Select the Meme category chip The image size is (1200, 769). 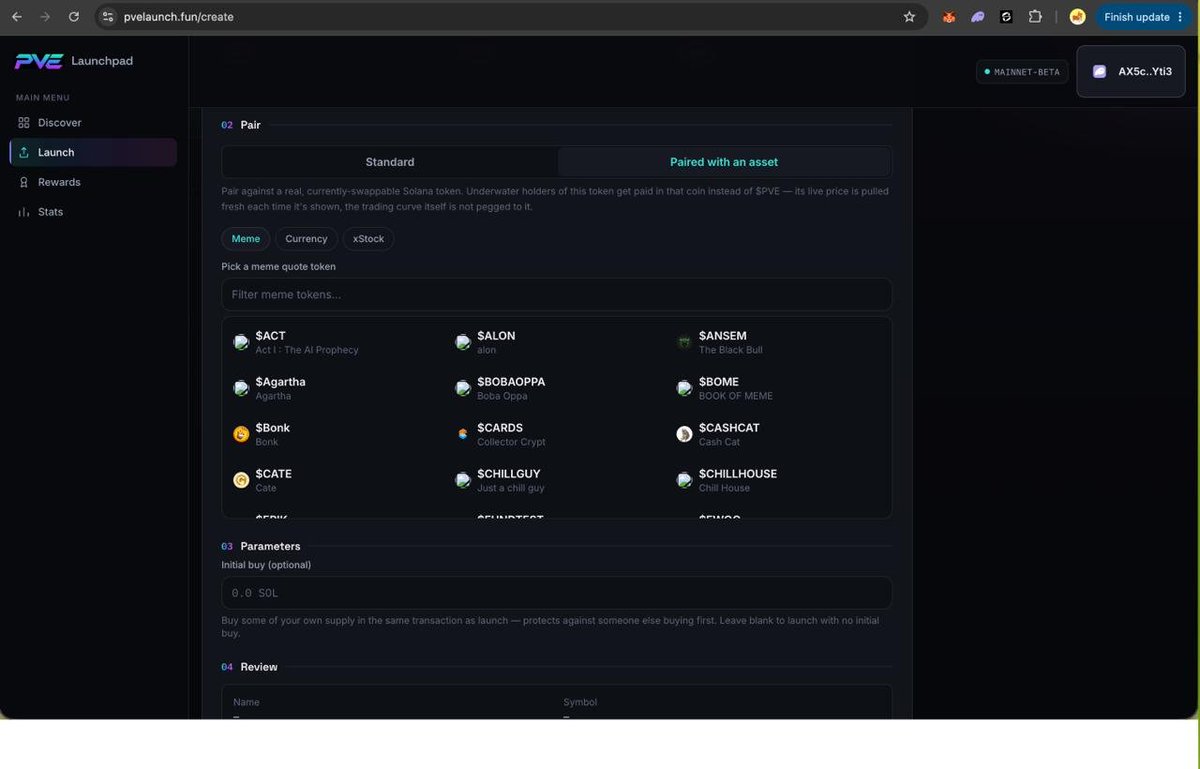pyautogui.click(x=246, y=239)
